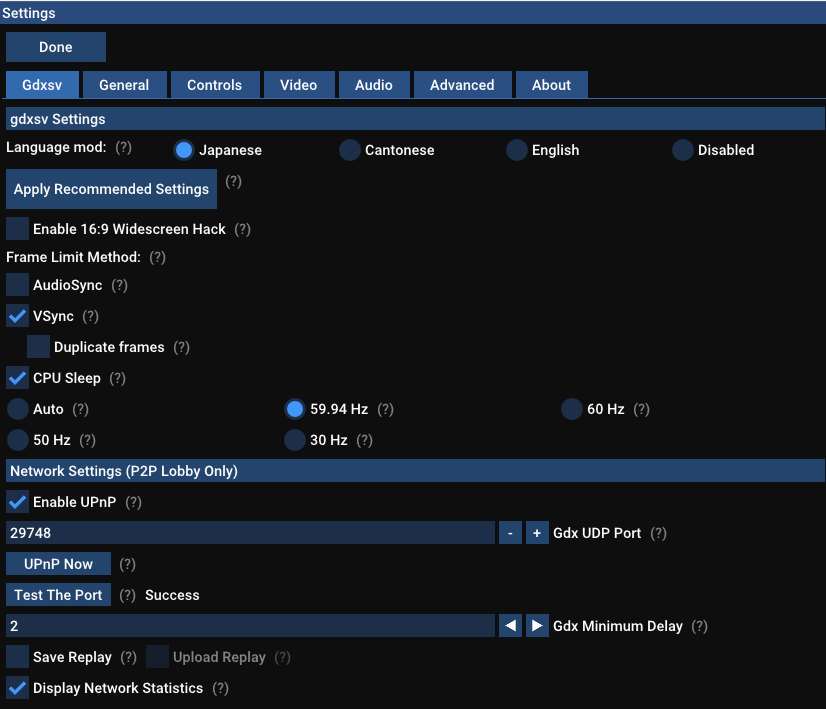Decrease Gdx Minimum Delay with left arrow
The height and width of the screenshot is (709, 826).
click(510, 626)
